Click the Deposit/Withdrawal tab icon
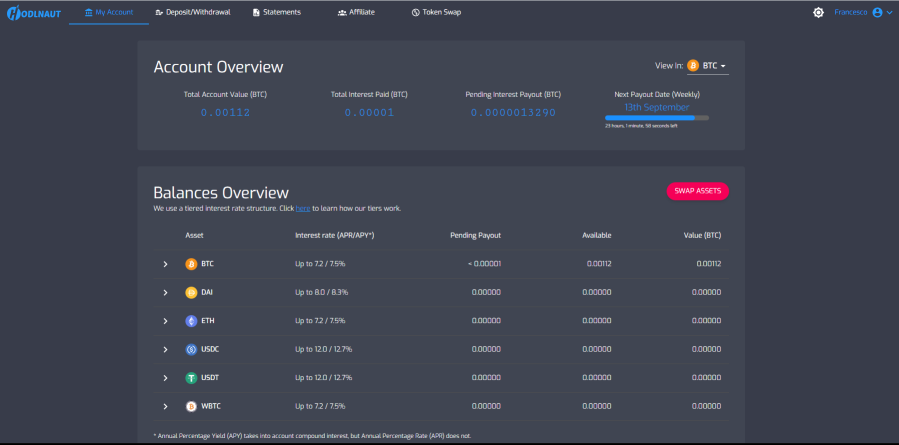Viewport: 899px width, 445px height. [159, 13]
